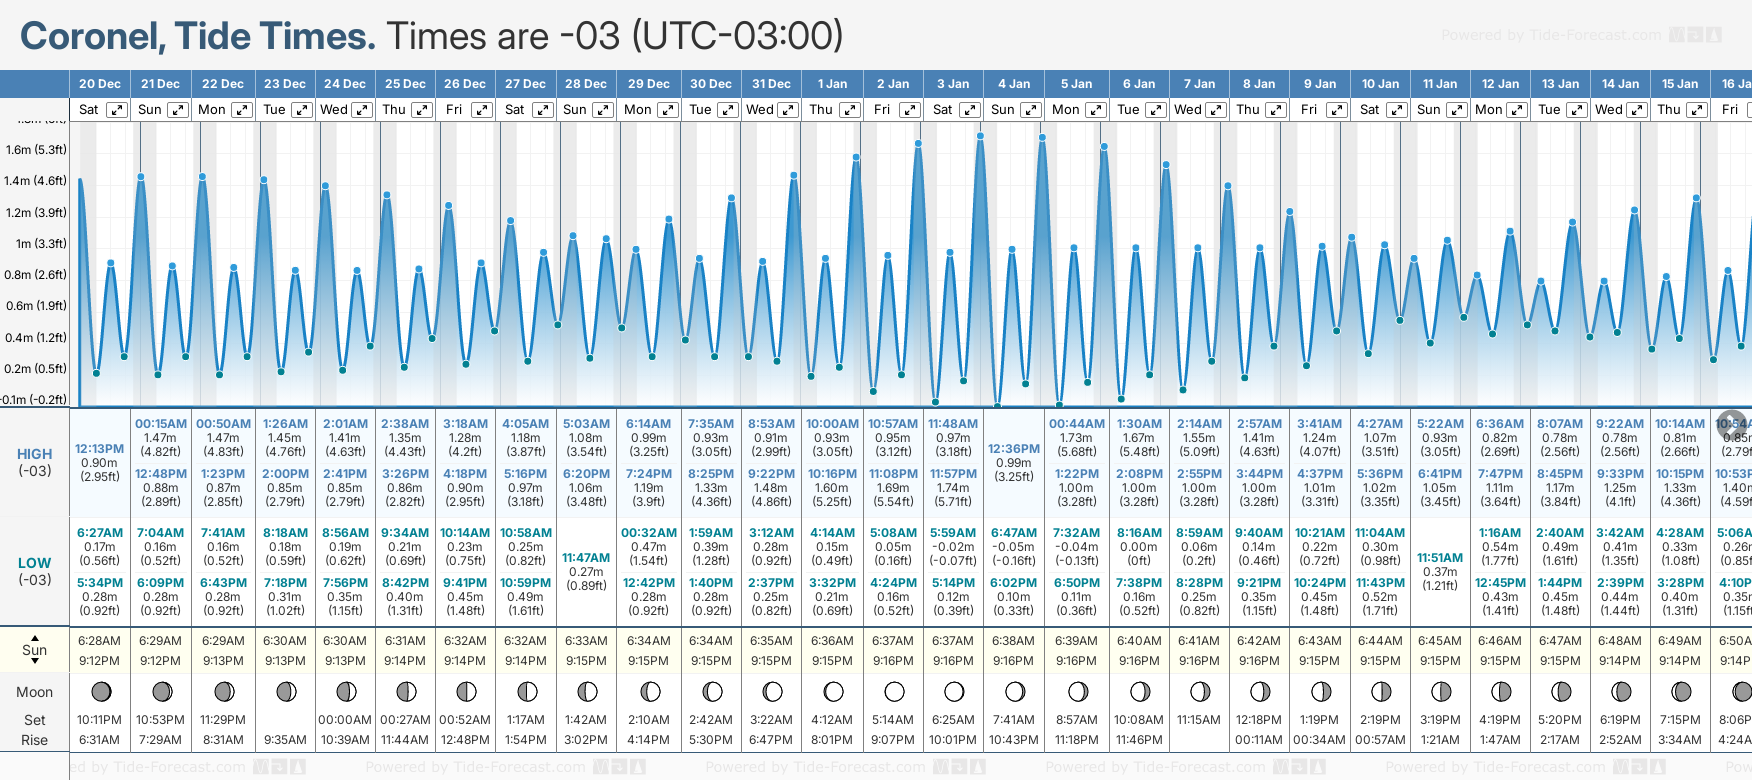Expand the Monday 29 Dec column
The width and height of the screenshot is (1752, 780).
point(667,110)
